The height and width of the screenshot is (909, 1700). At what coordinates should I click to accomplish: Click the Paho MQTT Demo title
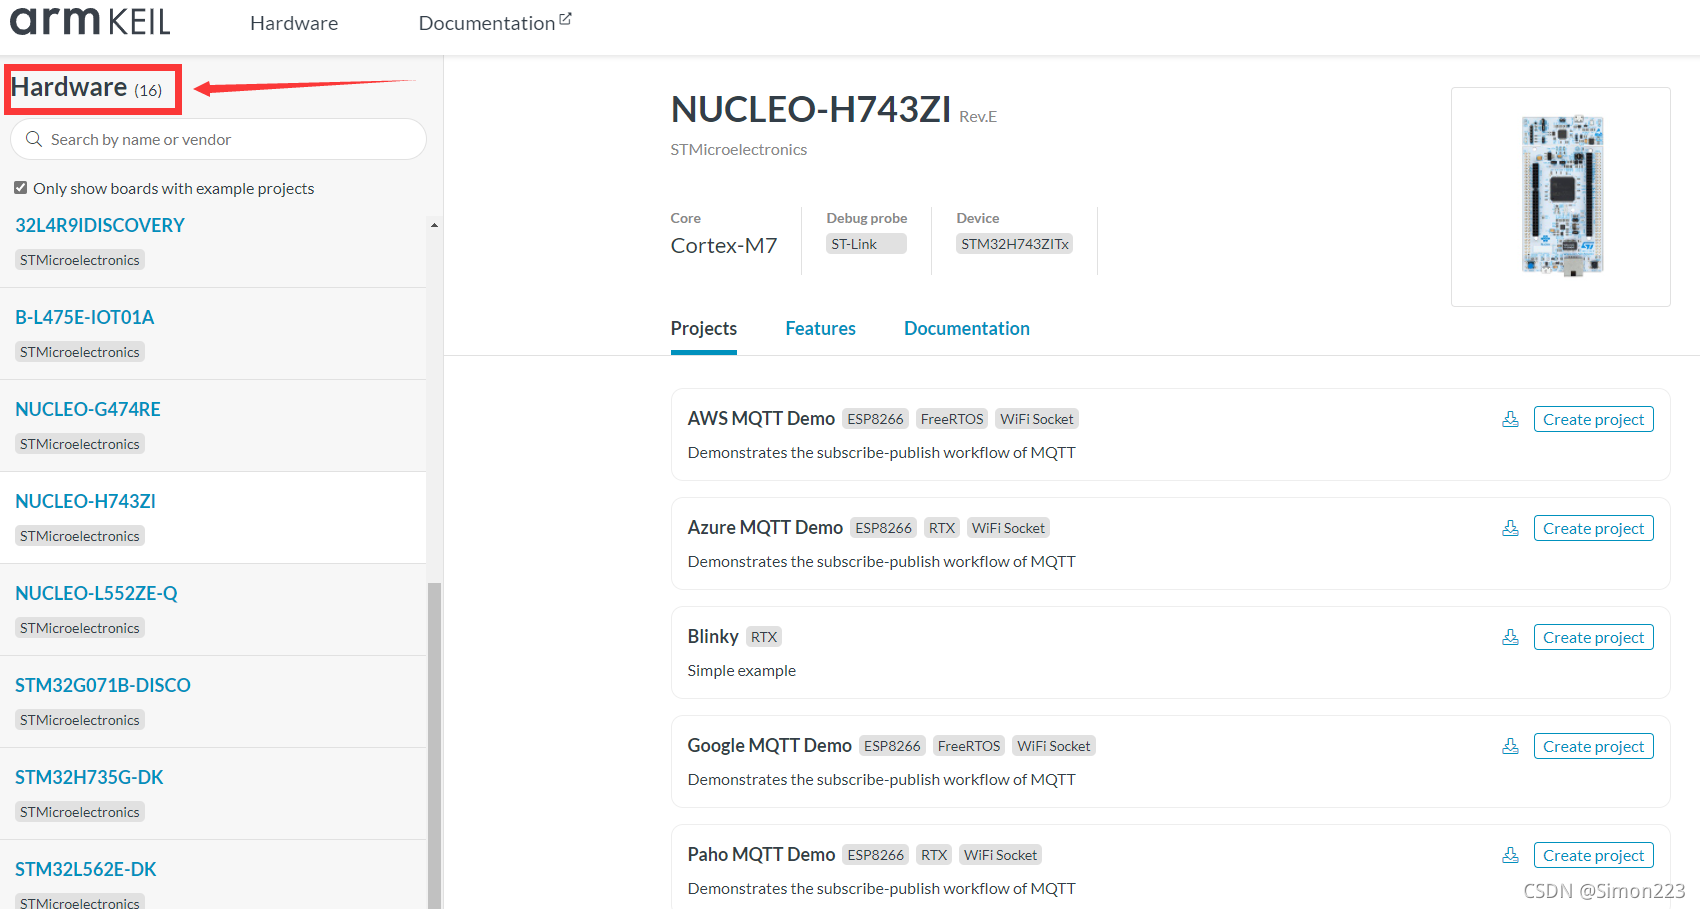tap(761, 855)
